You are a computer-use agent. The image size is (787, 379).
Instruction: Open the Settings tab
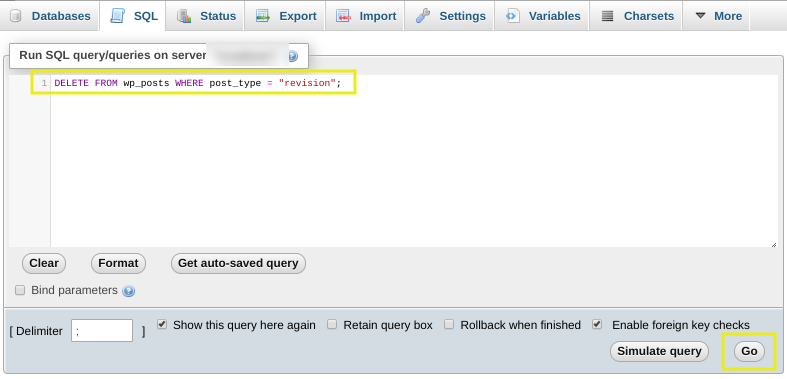tap(450, 16)
